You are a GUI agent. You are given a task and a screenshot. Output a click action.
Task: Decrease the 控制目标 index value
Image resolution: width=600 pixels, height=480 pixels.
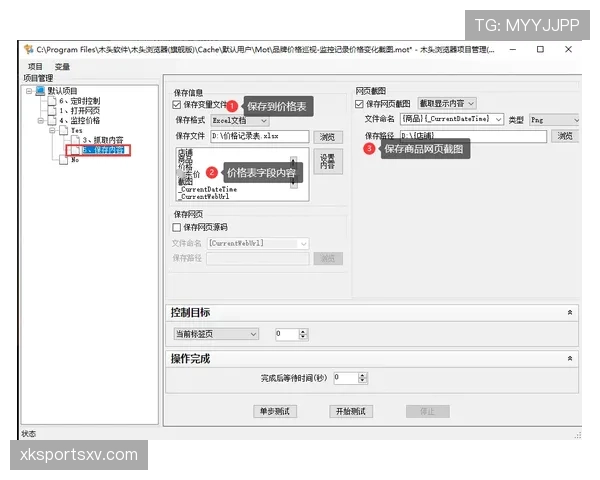(303, 337)
